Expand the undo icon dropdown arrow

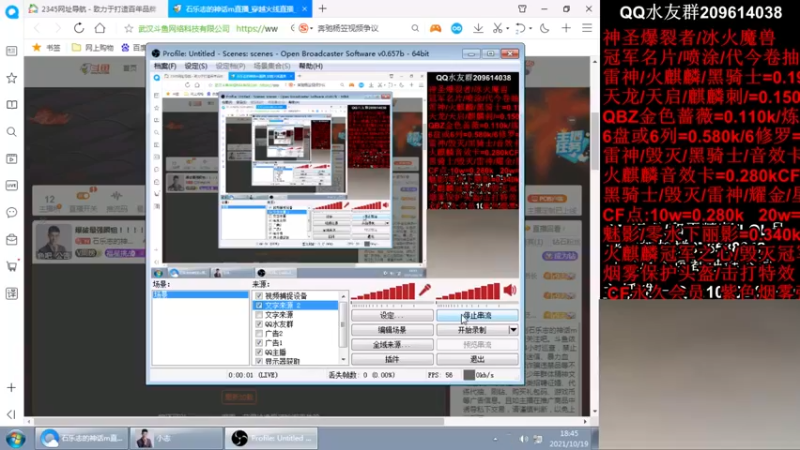[531, 29]
